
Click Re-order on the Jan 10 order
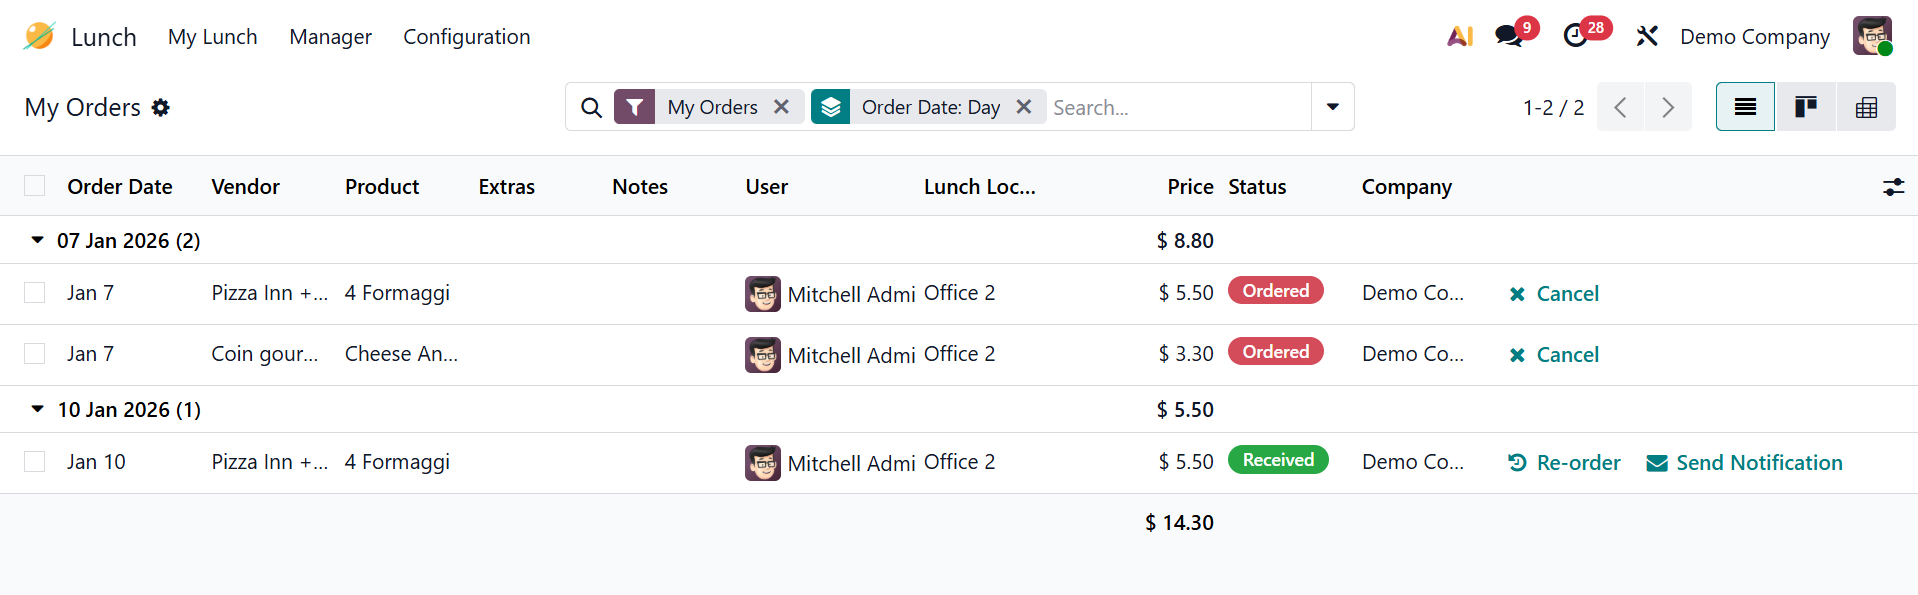tap(1564, 463)
